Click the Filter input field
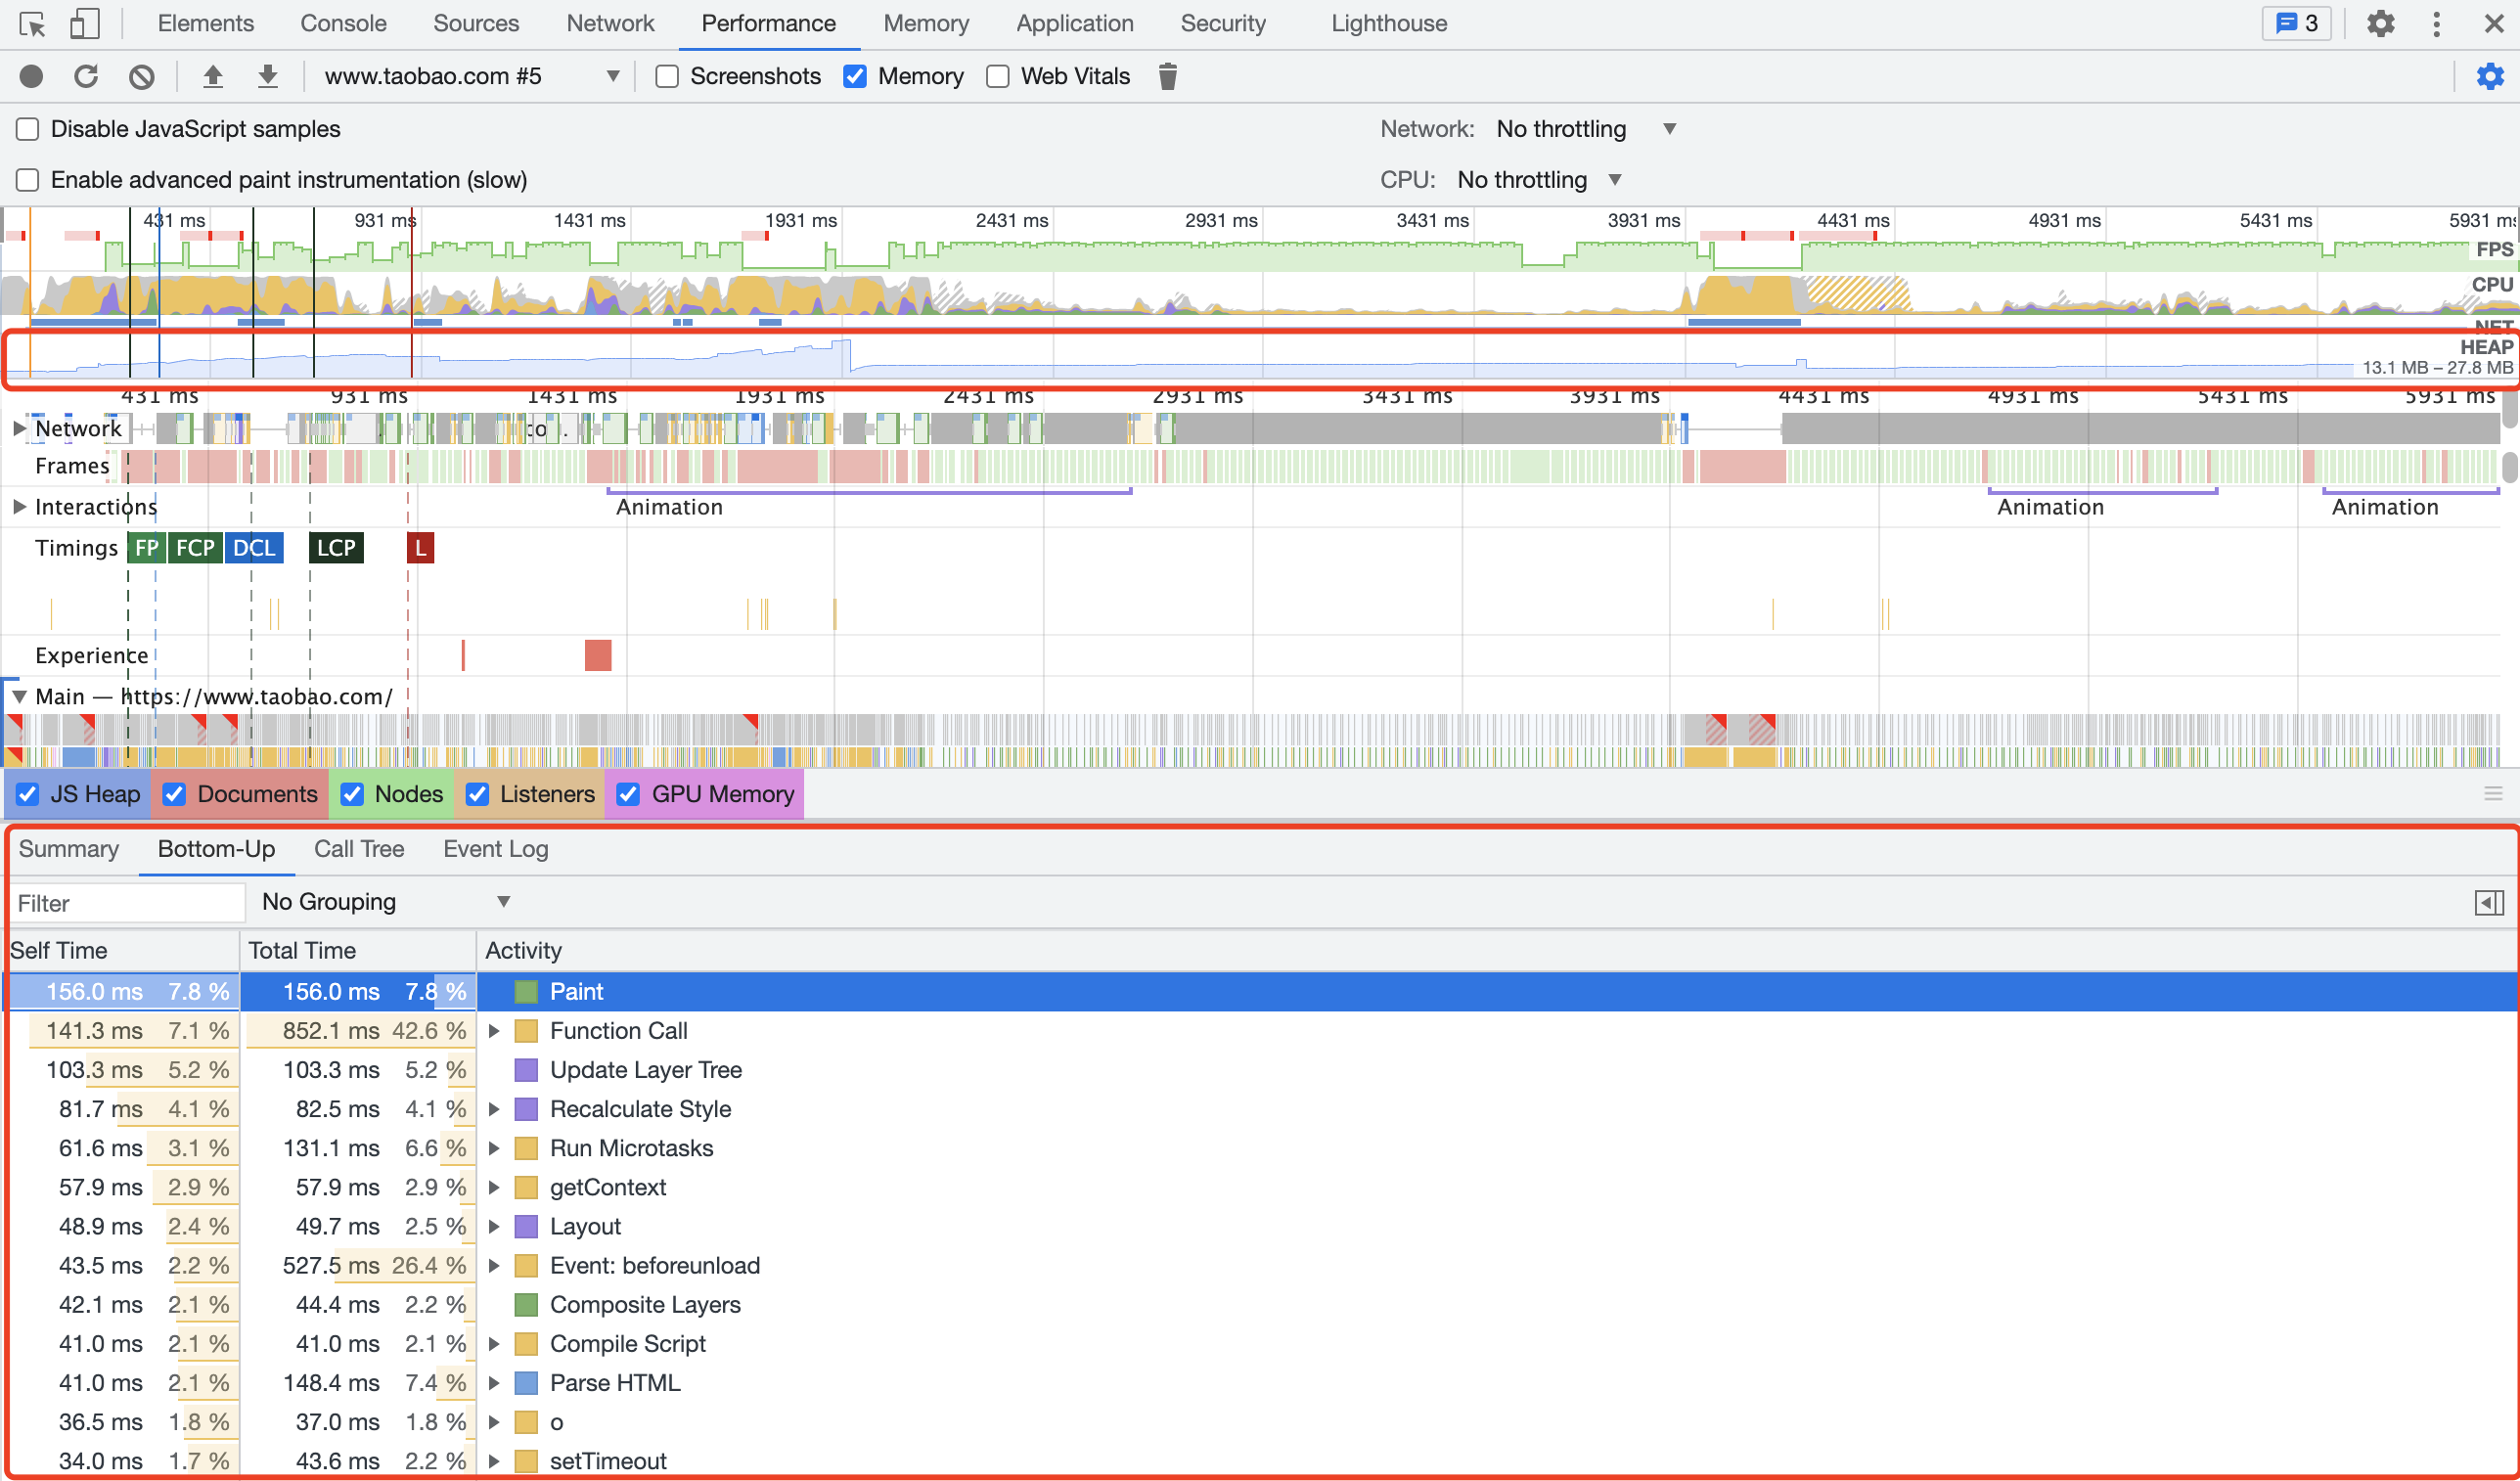The height and width of the screenshot is (1481, 2520). (x=127, y=903)
